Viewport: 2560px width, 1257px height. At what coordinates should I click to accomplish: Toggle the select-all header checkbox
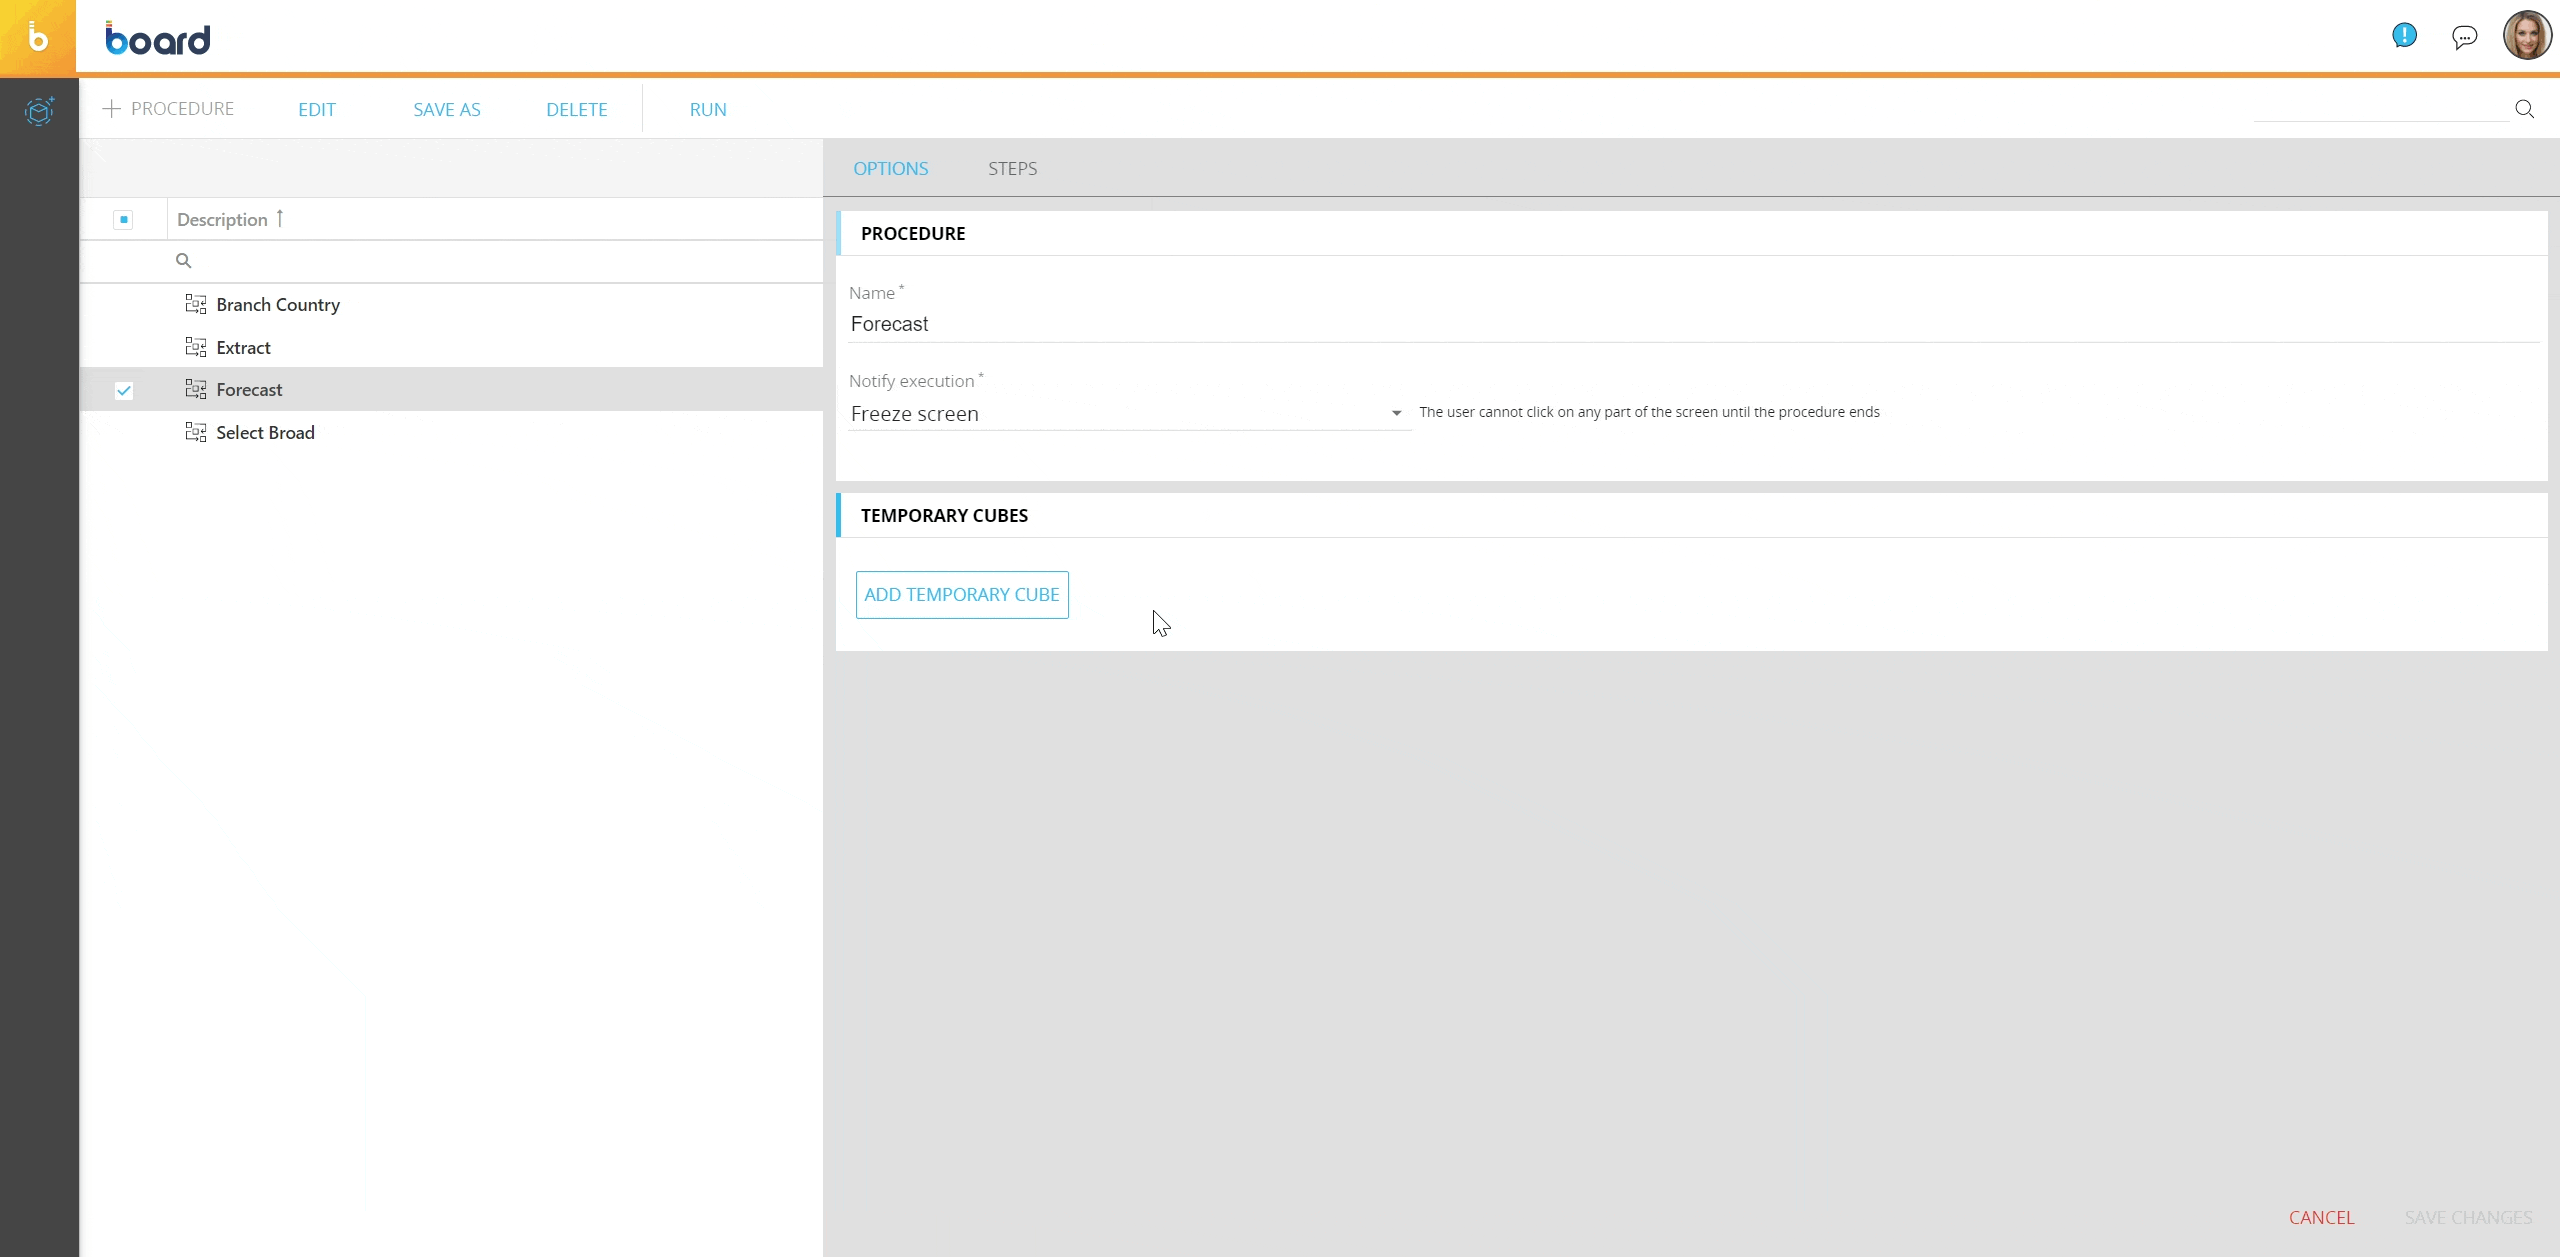pyautogui.click(x=124, y=220)
